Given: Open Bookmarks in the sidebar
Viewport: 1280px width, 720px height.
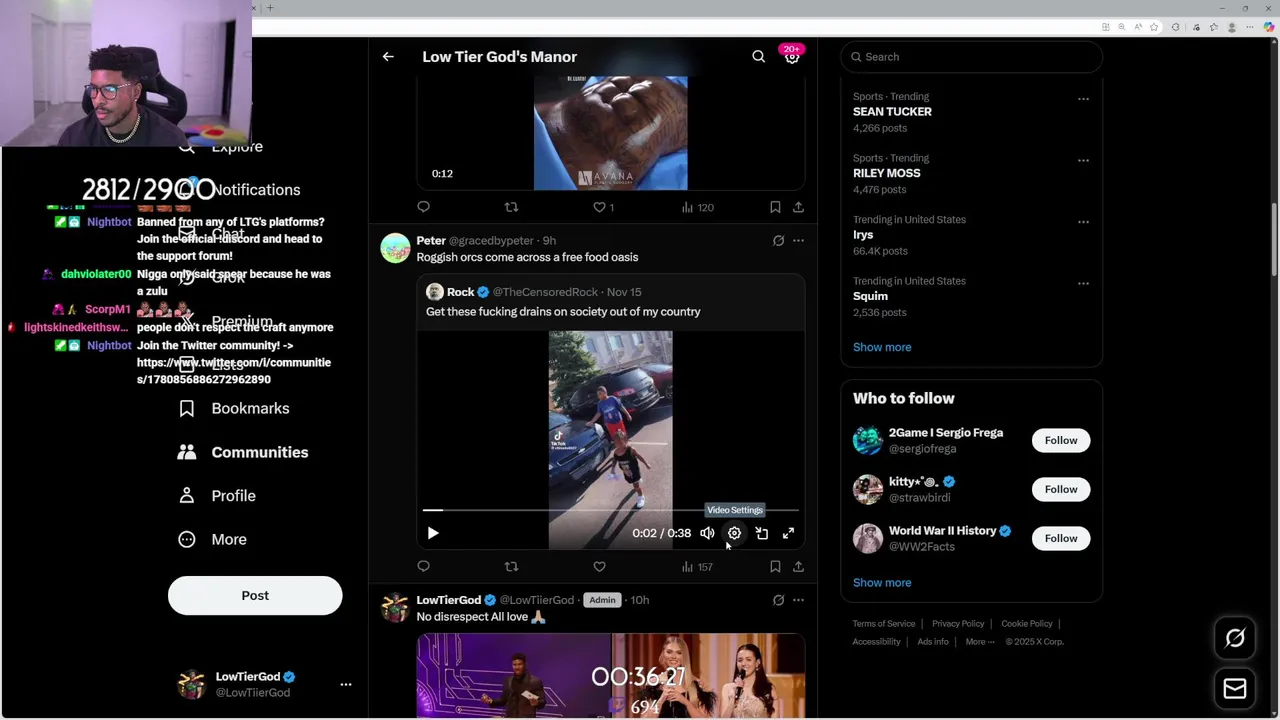Looking at the screenshot, I should pos(234,408).
